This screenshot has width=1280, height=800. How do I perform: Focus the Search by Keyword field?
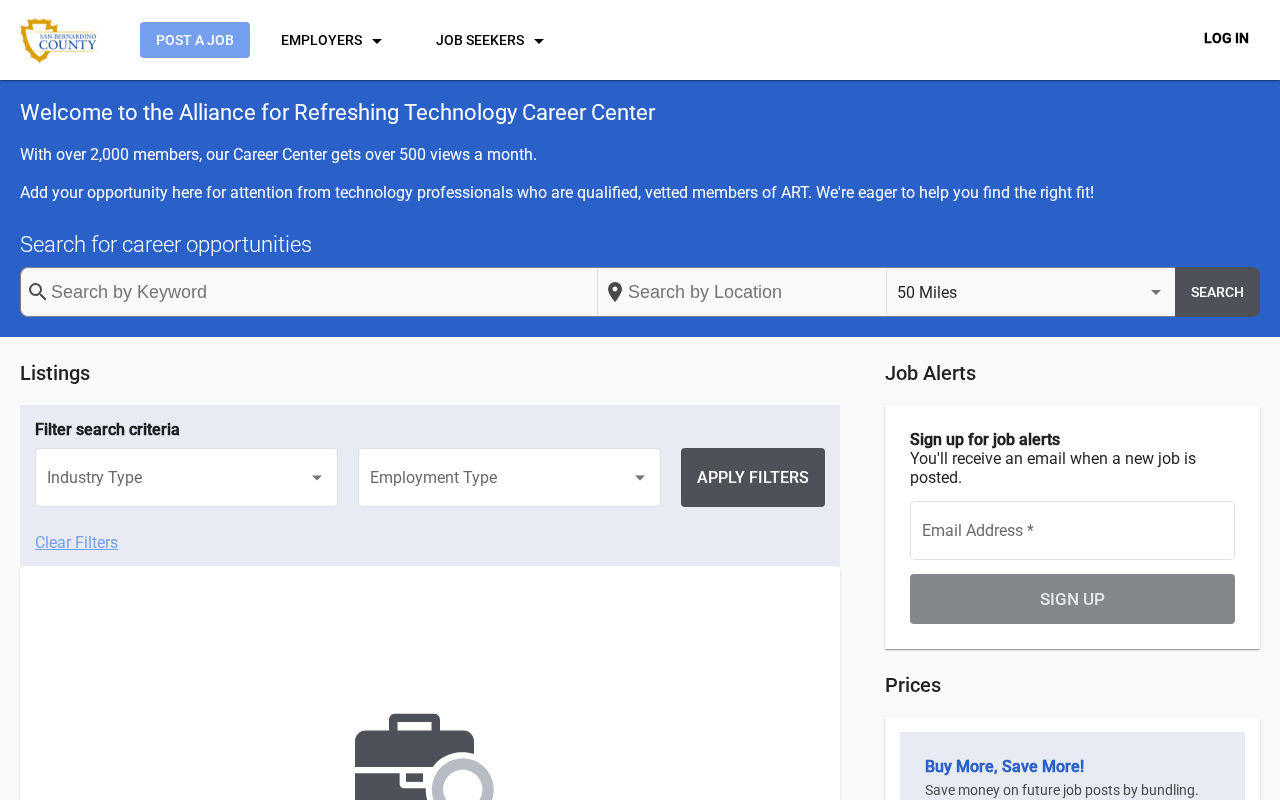click(309, 292)
